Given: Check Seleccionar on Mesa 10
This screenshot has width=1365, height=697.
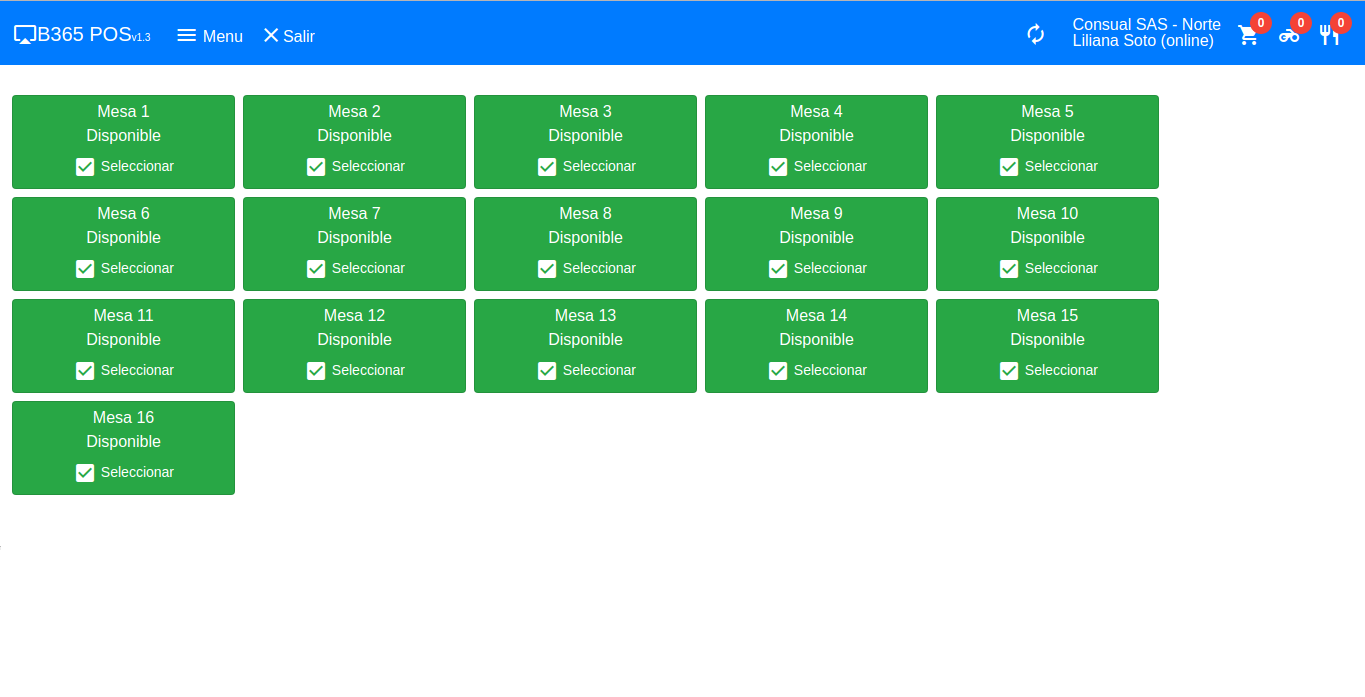Looking at the screenshot, I should point(1049,269).
